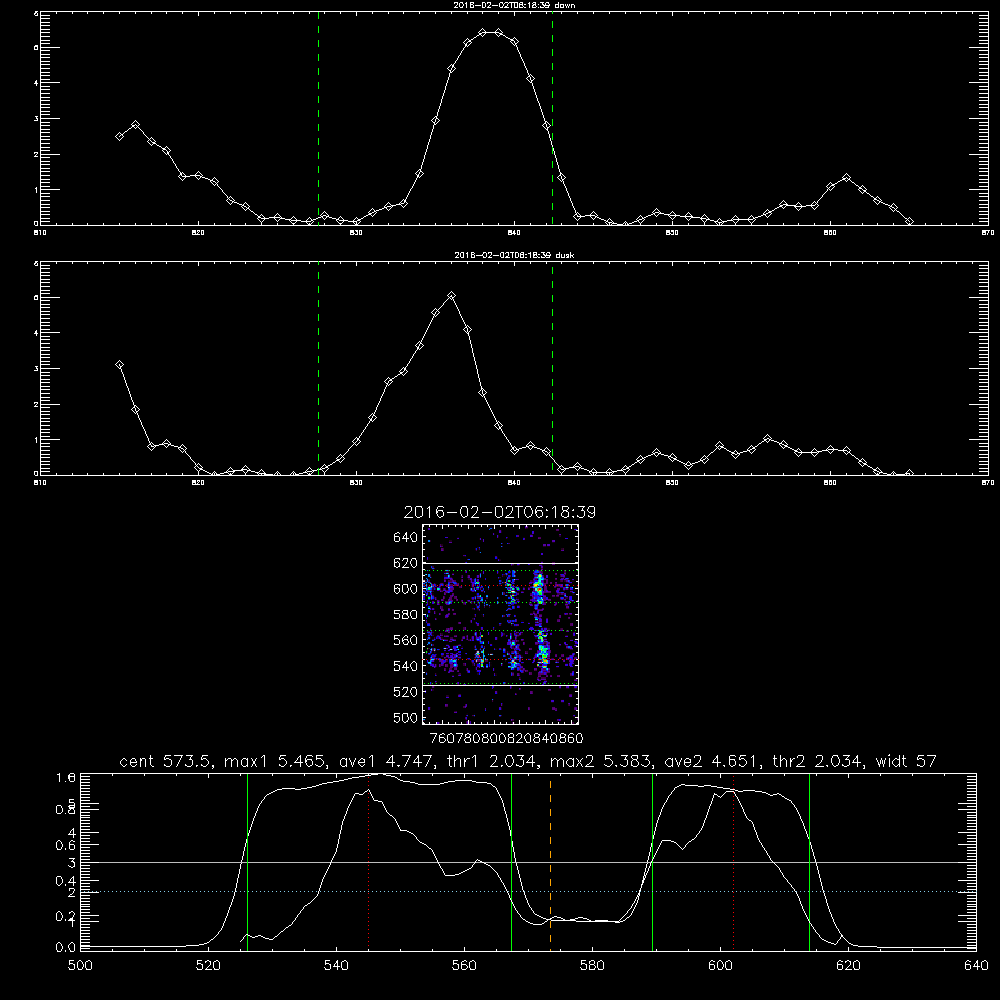Viewport: 1000px width, 1000px height.
Task: Click the large '2016-02-02T06:18:39' title above the spectrogram
Action: (500, 512)
